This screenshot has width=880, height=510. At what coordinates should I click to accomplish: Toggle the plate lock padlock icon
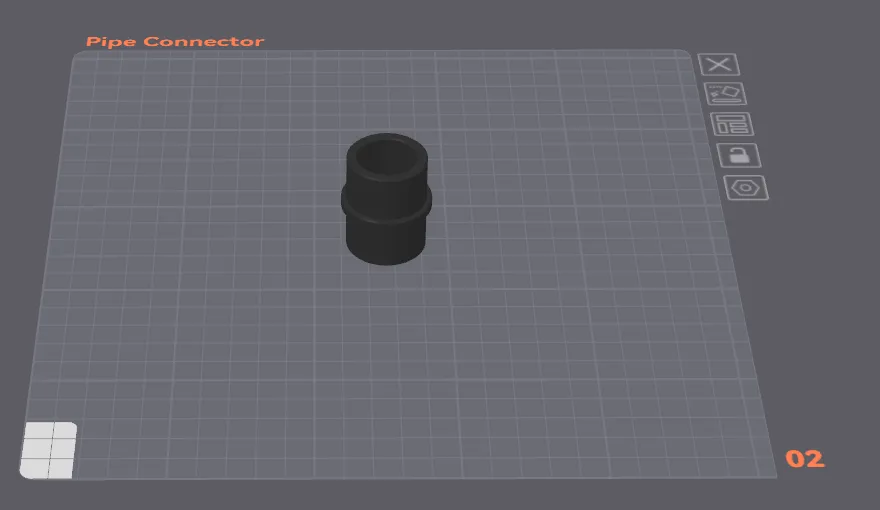click(x=738, y=155)
